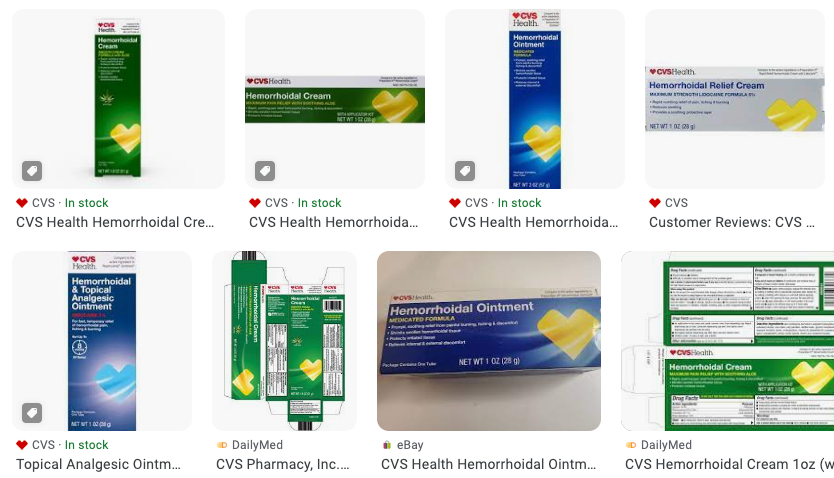Click the CVS heart icon under Customer Reviews result
This screenshot has height=478, width=834.
pos(655,203)
